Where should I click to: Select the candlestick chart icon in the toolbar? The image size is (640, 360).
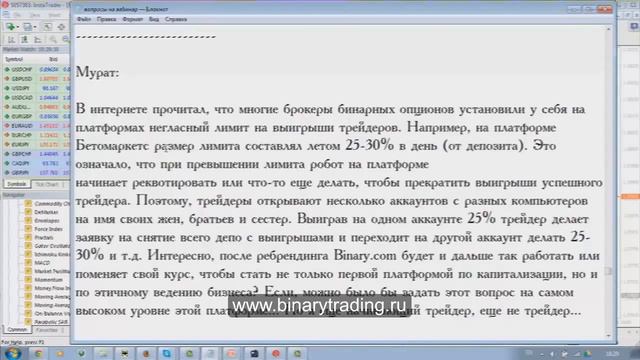[24, 40]
